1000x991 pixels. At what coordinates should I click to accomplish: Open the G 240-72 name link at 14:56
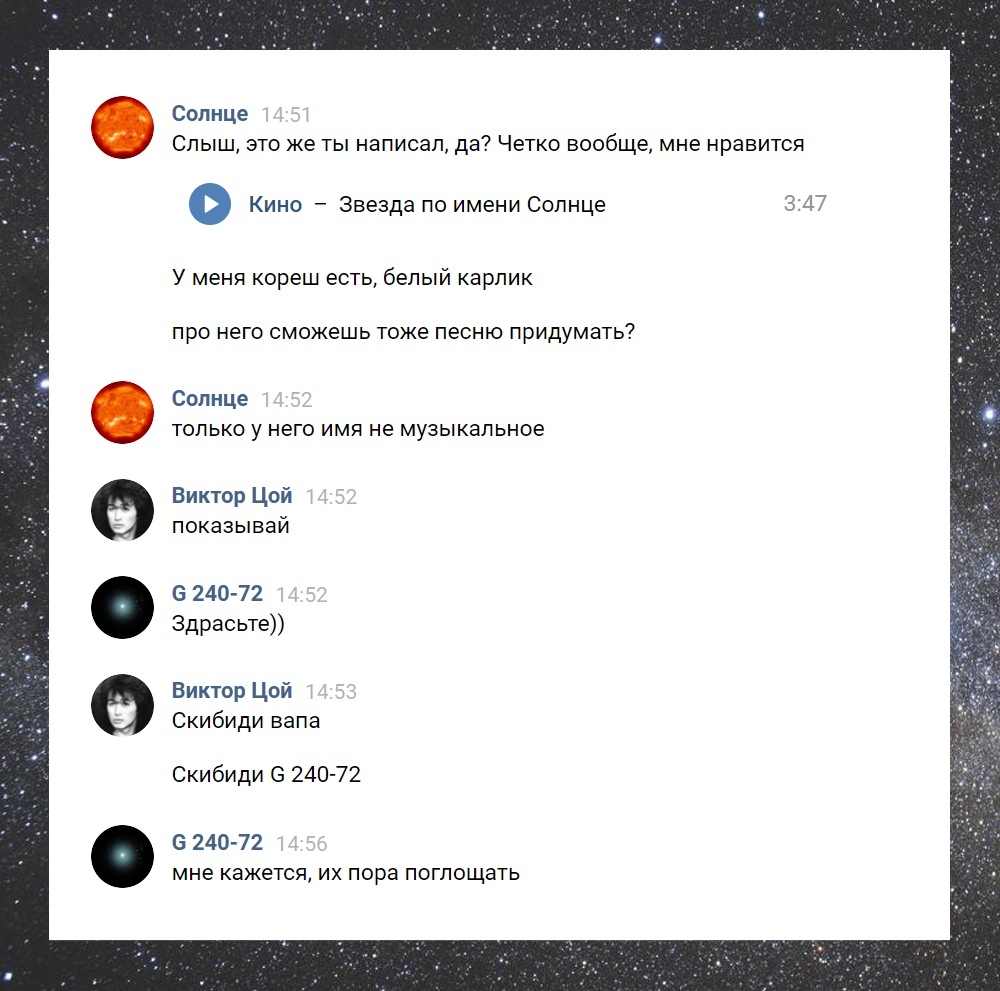point(217,842)
